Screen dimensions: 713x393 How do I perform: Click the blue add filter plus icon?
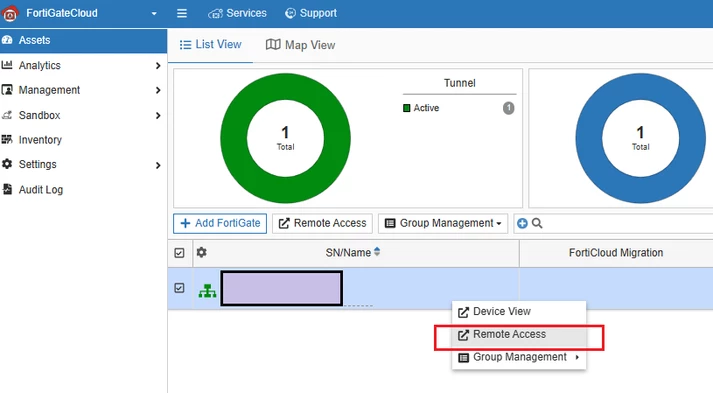[x=522, y=223]
